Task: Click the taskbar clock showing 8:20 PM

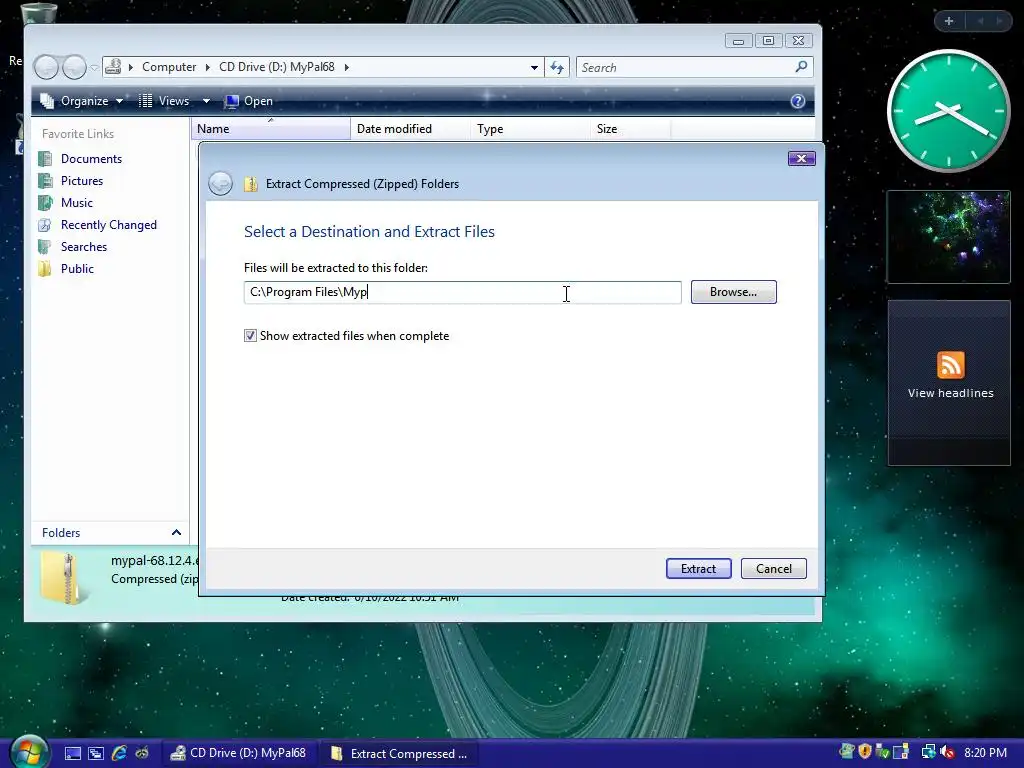Action: point(985,753)
